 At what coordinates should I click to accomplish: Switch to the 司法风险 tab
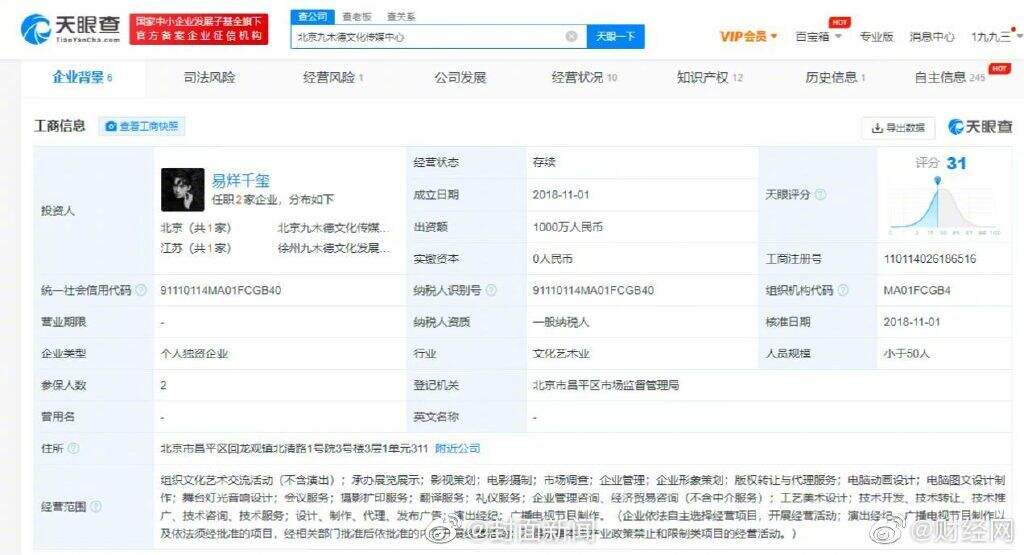click(x=209, y=77)
